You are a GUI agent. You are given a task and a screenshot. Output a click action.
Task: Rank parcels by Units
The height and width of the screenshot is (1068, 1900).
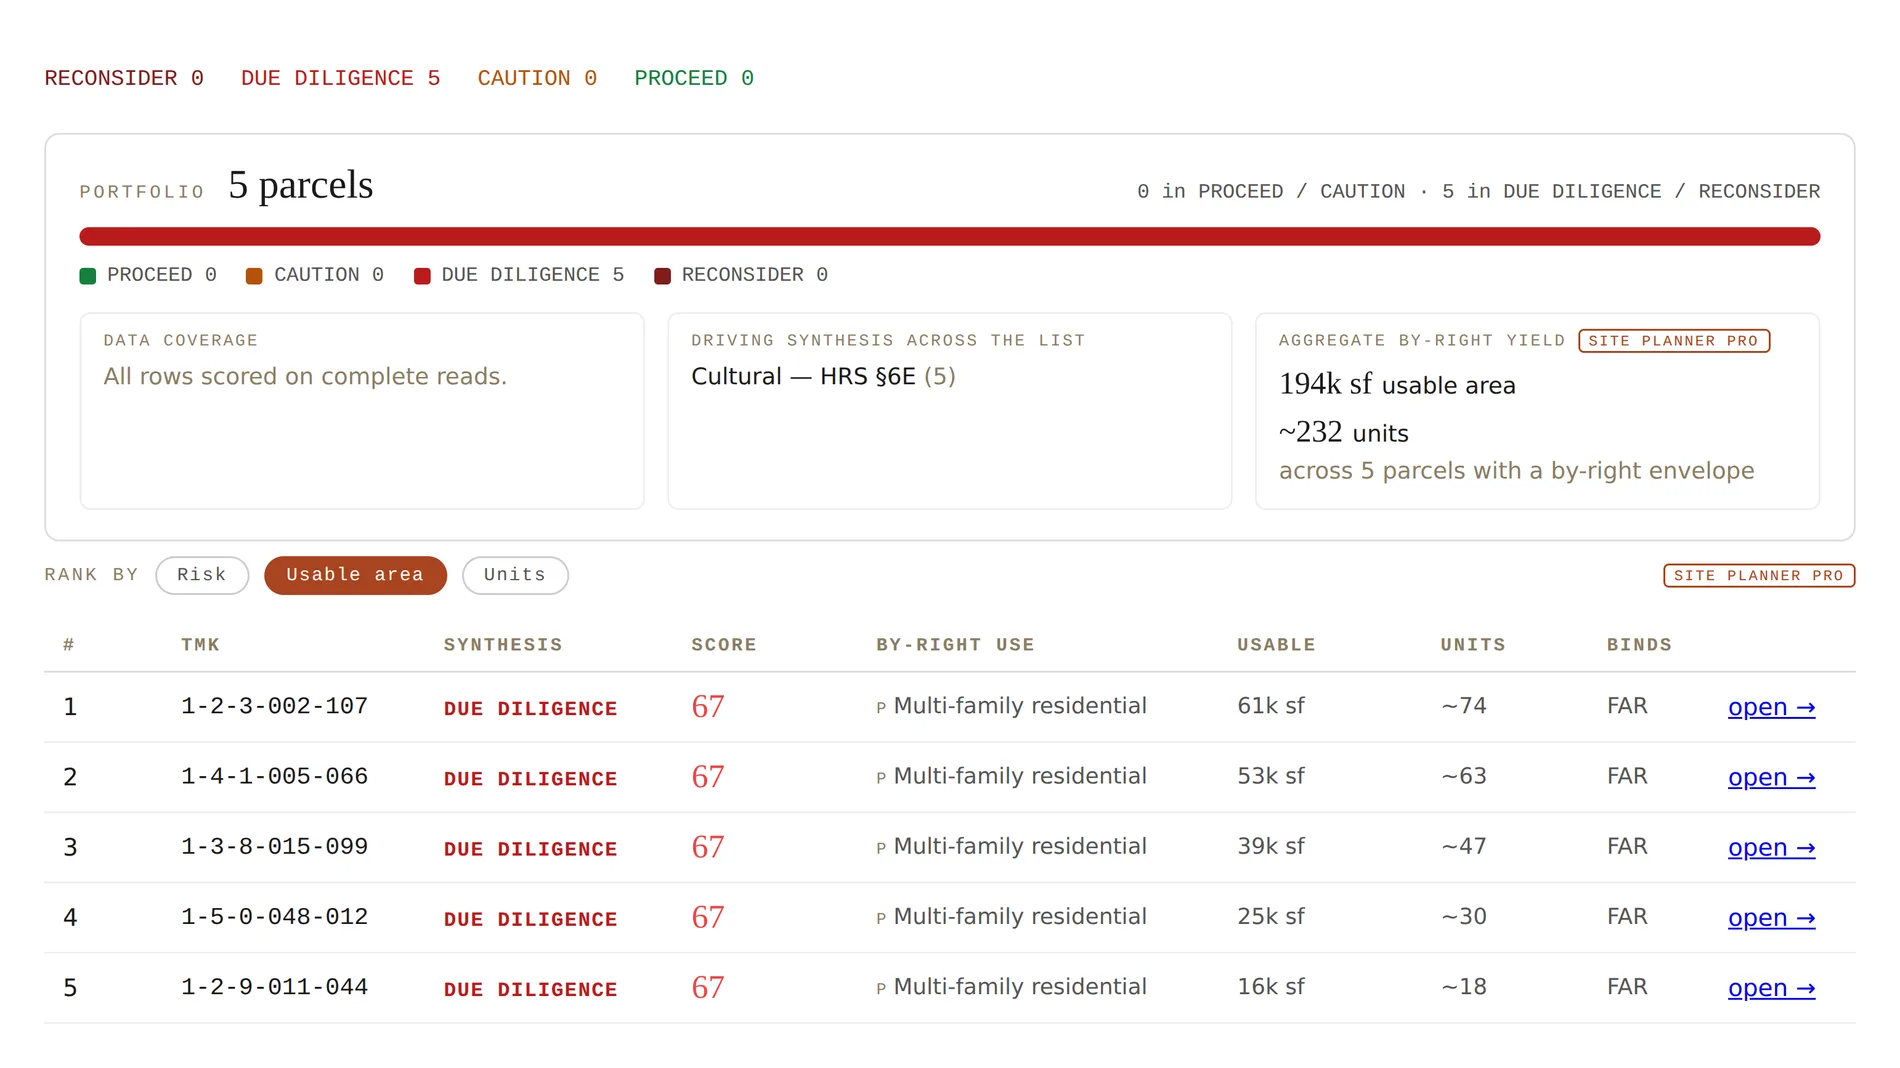(515, 575)
